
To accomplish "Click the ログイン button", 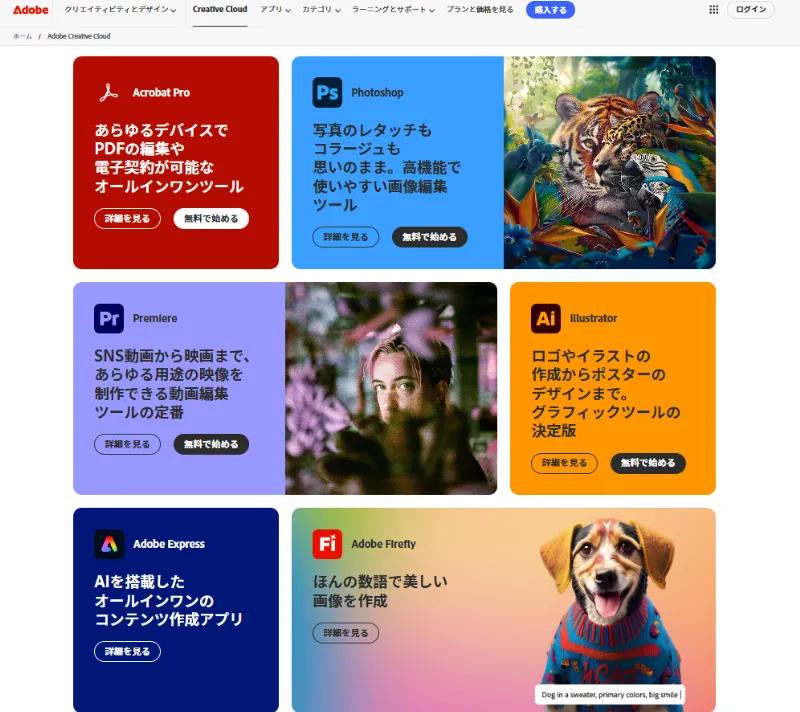I will click(x=751, y=10).
